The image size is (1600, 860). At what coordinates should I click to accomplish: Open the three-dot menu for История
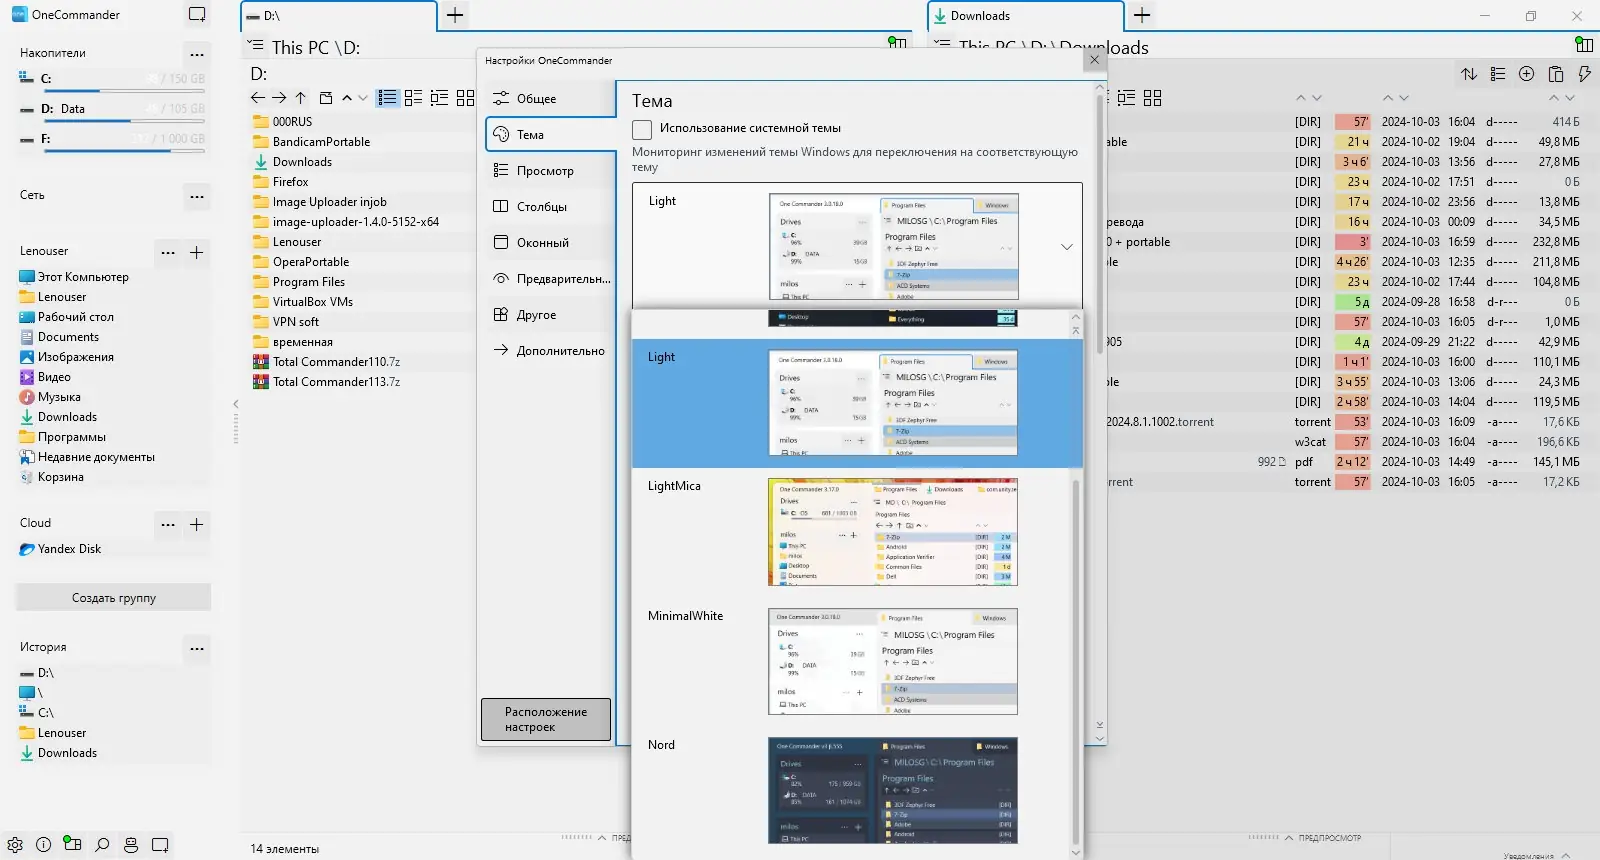197,648
